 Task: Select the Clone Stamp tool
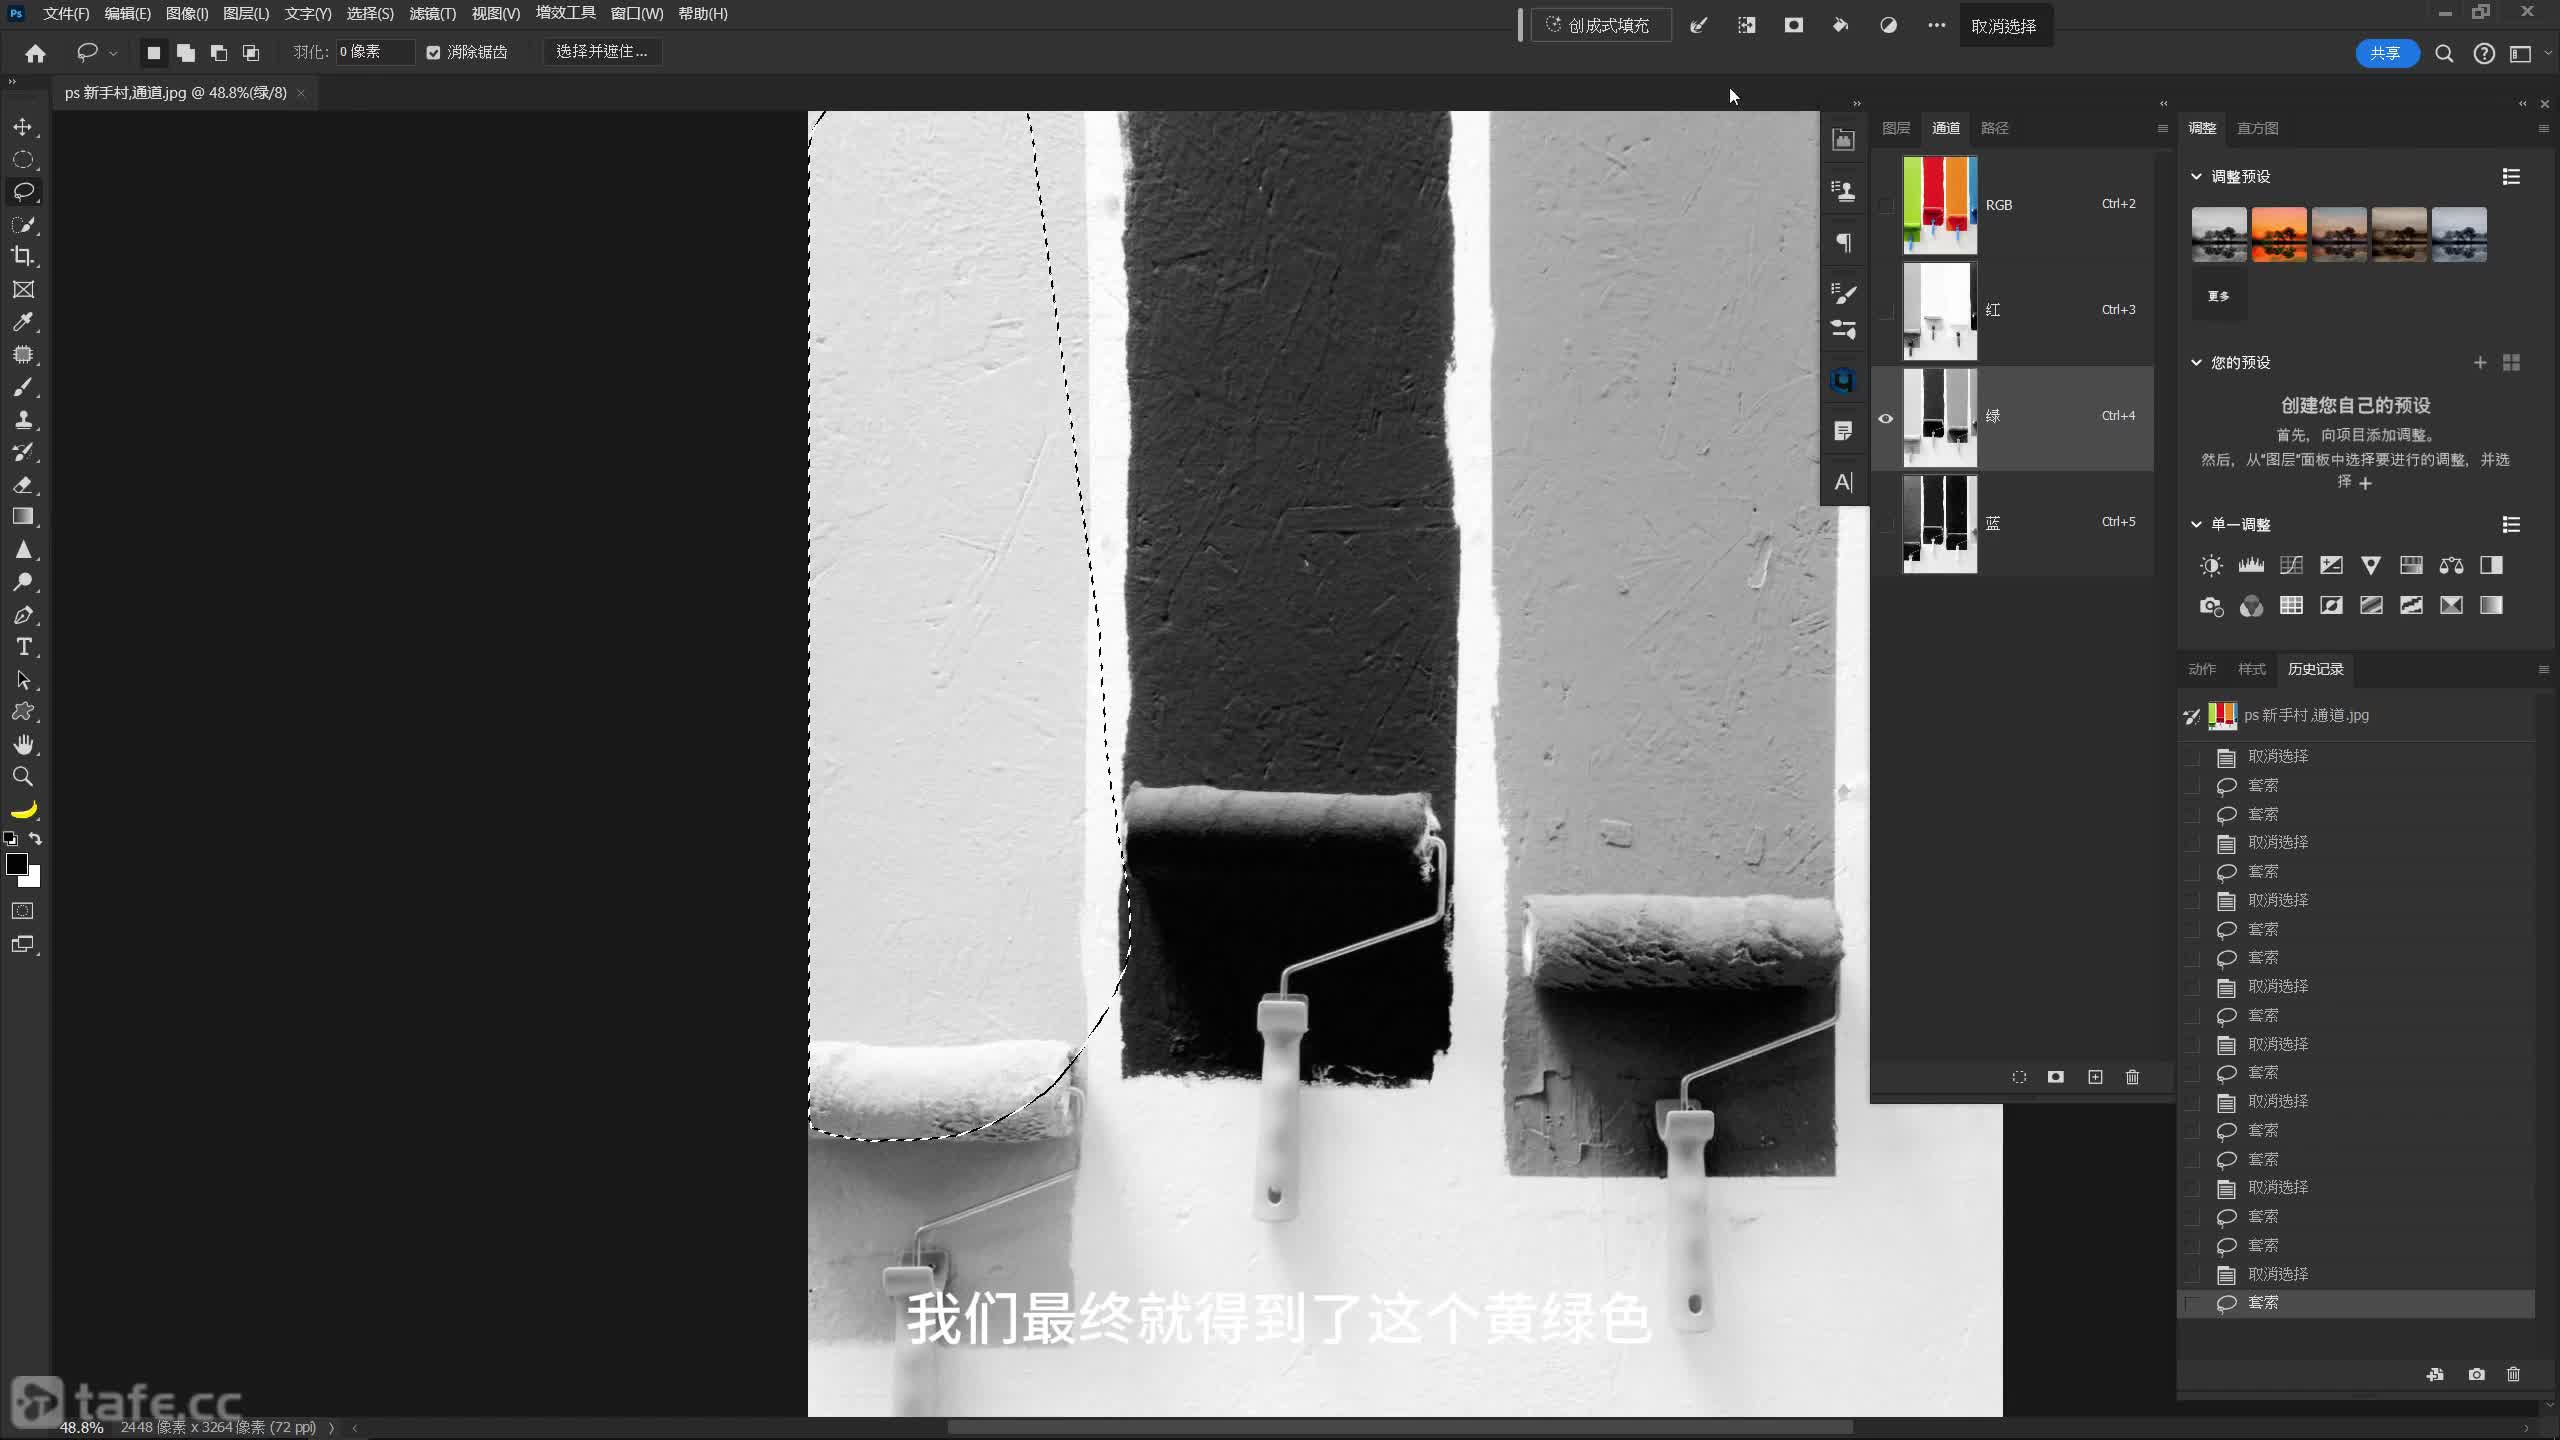click(x=23, y=420)
